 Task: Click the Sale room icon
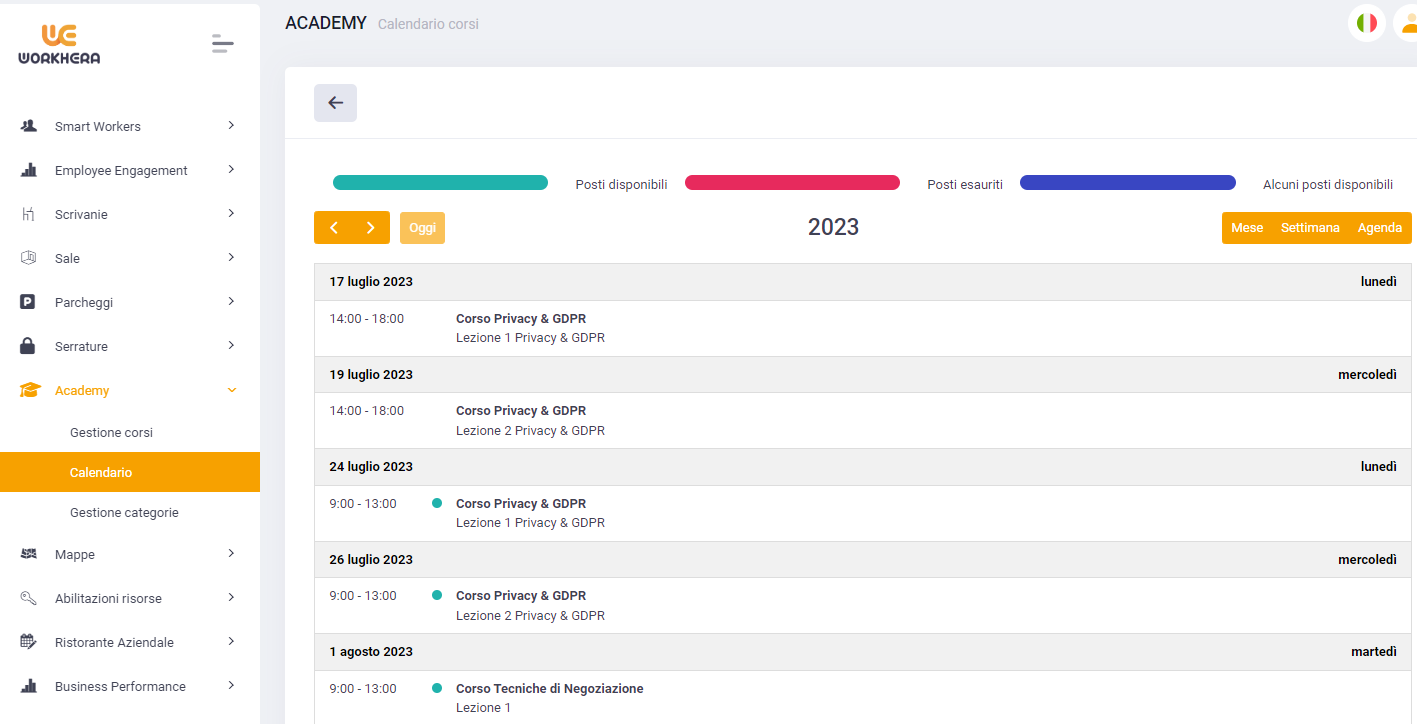(x=29, y=258)
